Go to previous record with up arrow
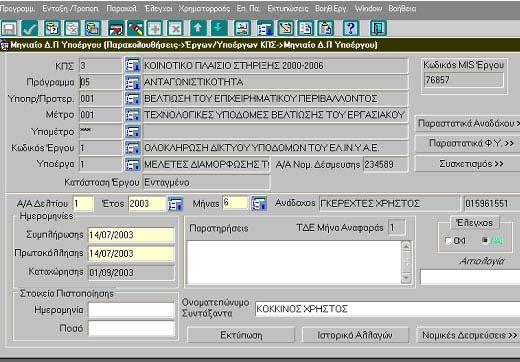 [198, 28]
